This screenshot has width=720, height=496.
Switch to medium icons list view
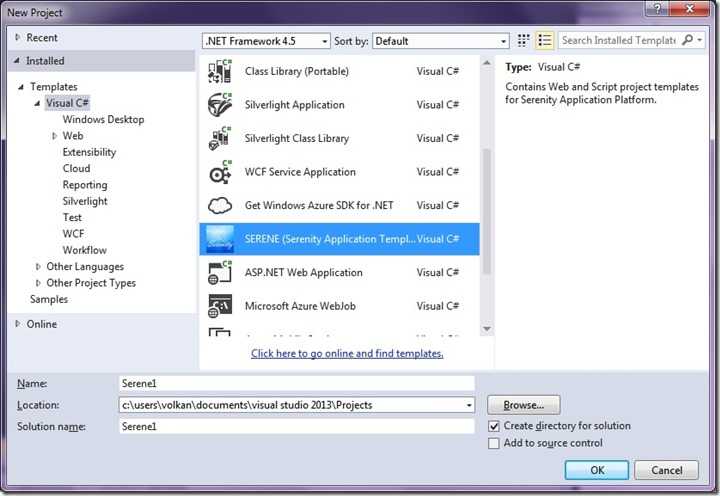545,40
